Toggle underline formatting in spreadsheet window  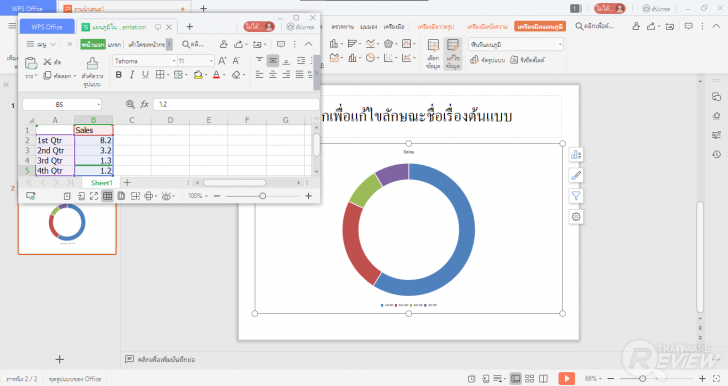[x=145, y=74]
